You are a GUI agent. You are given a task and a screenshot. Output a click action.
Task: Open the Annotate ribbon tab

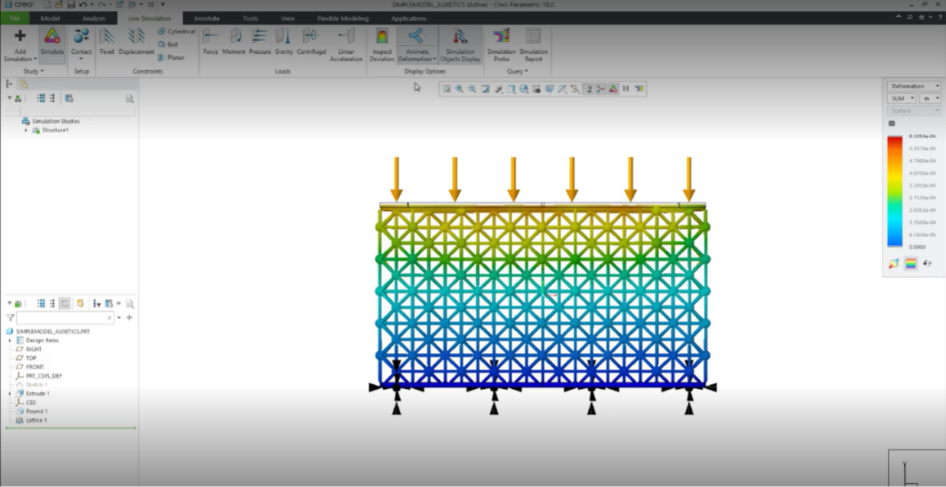[x=206, y=18]
